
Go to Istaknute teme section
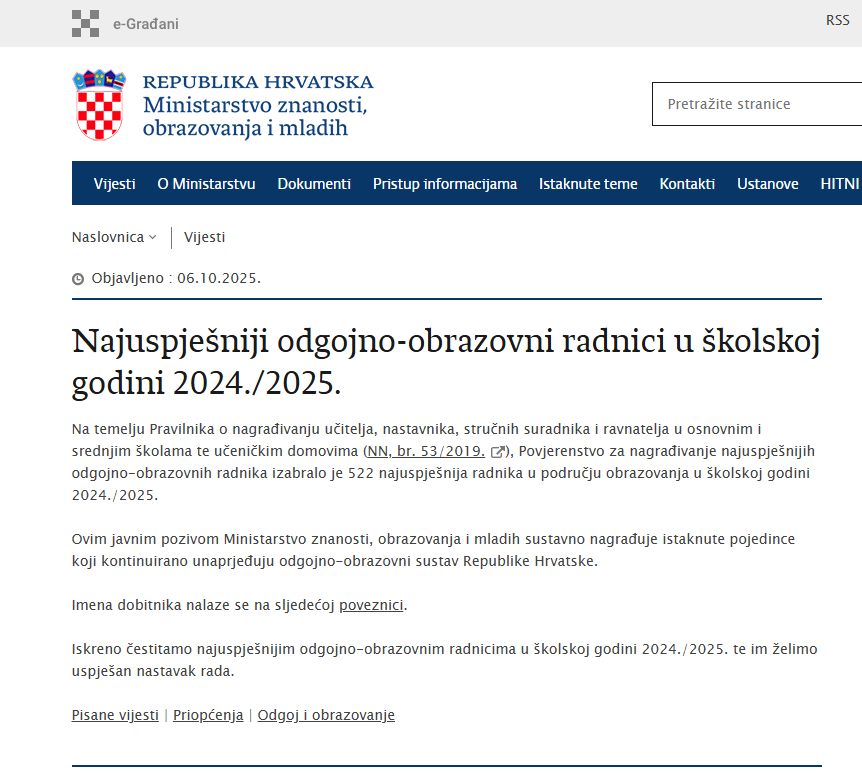pyautogui.click(x=588, y=184)
